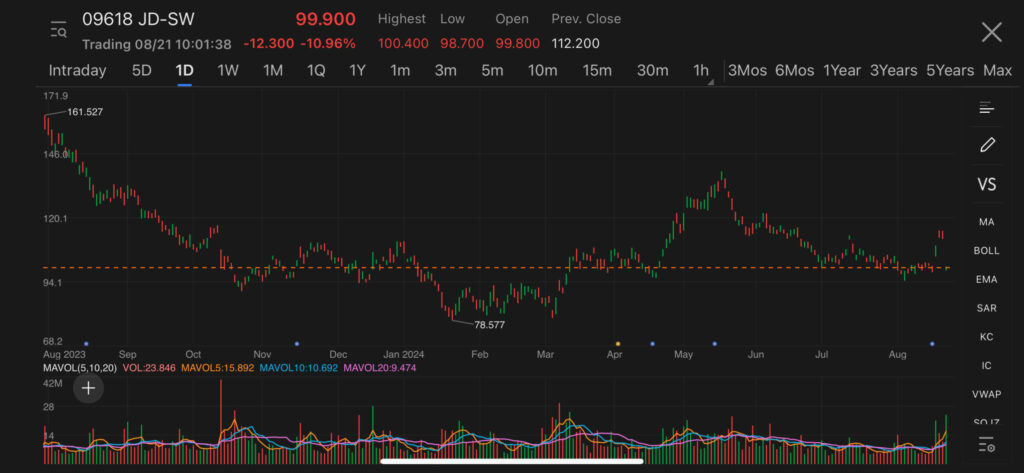Switch to the Intraday tab
Viewport: 1024px width, 473px height.
pos(77,71)
